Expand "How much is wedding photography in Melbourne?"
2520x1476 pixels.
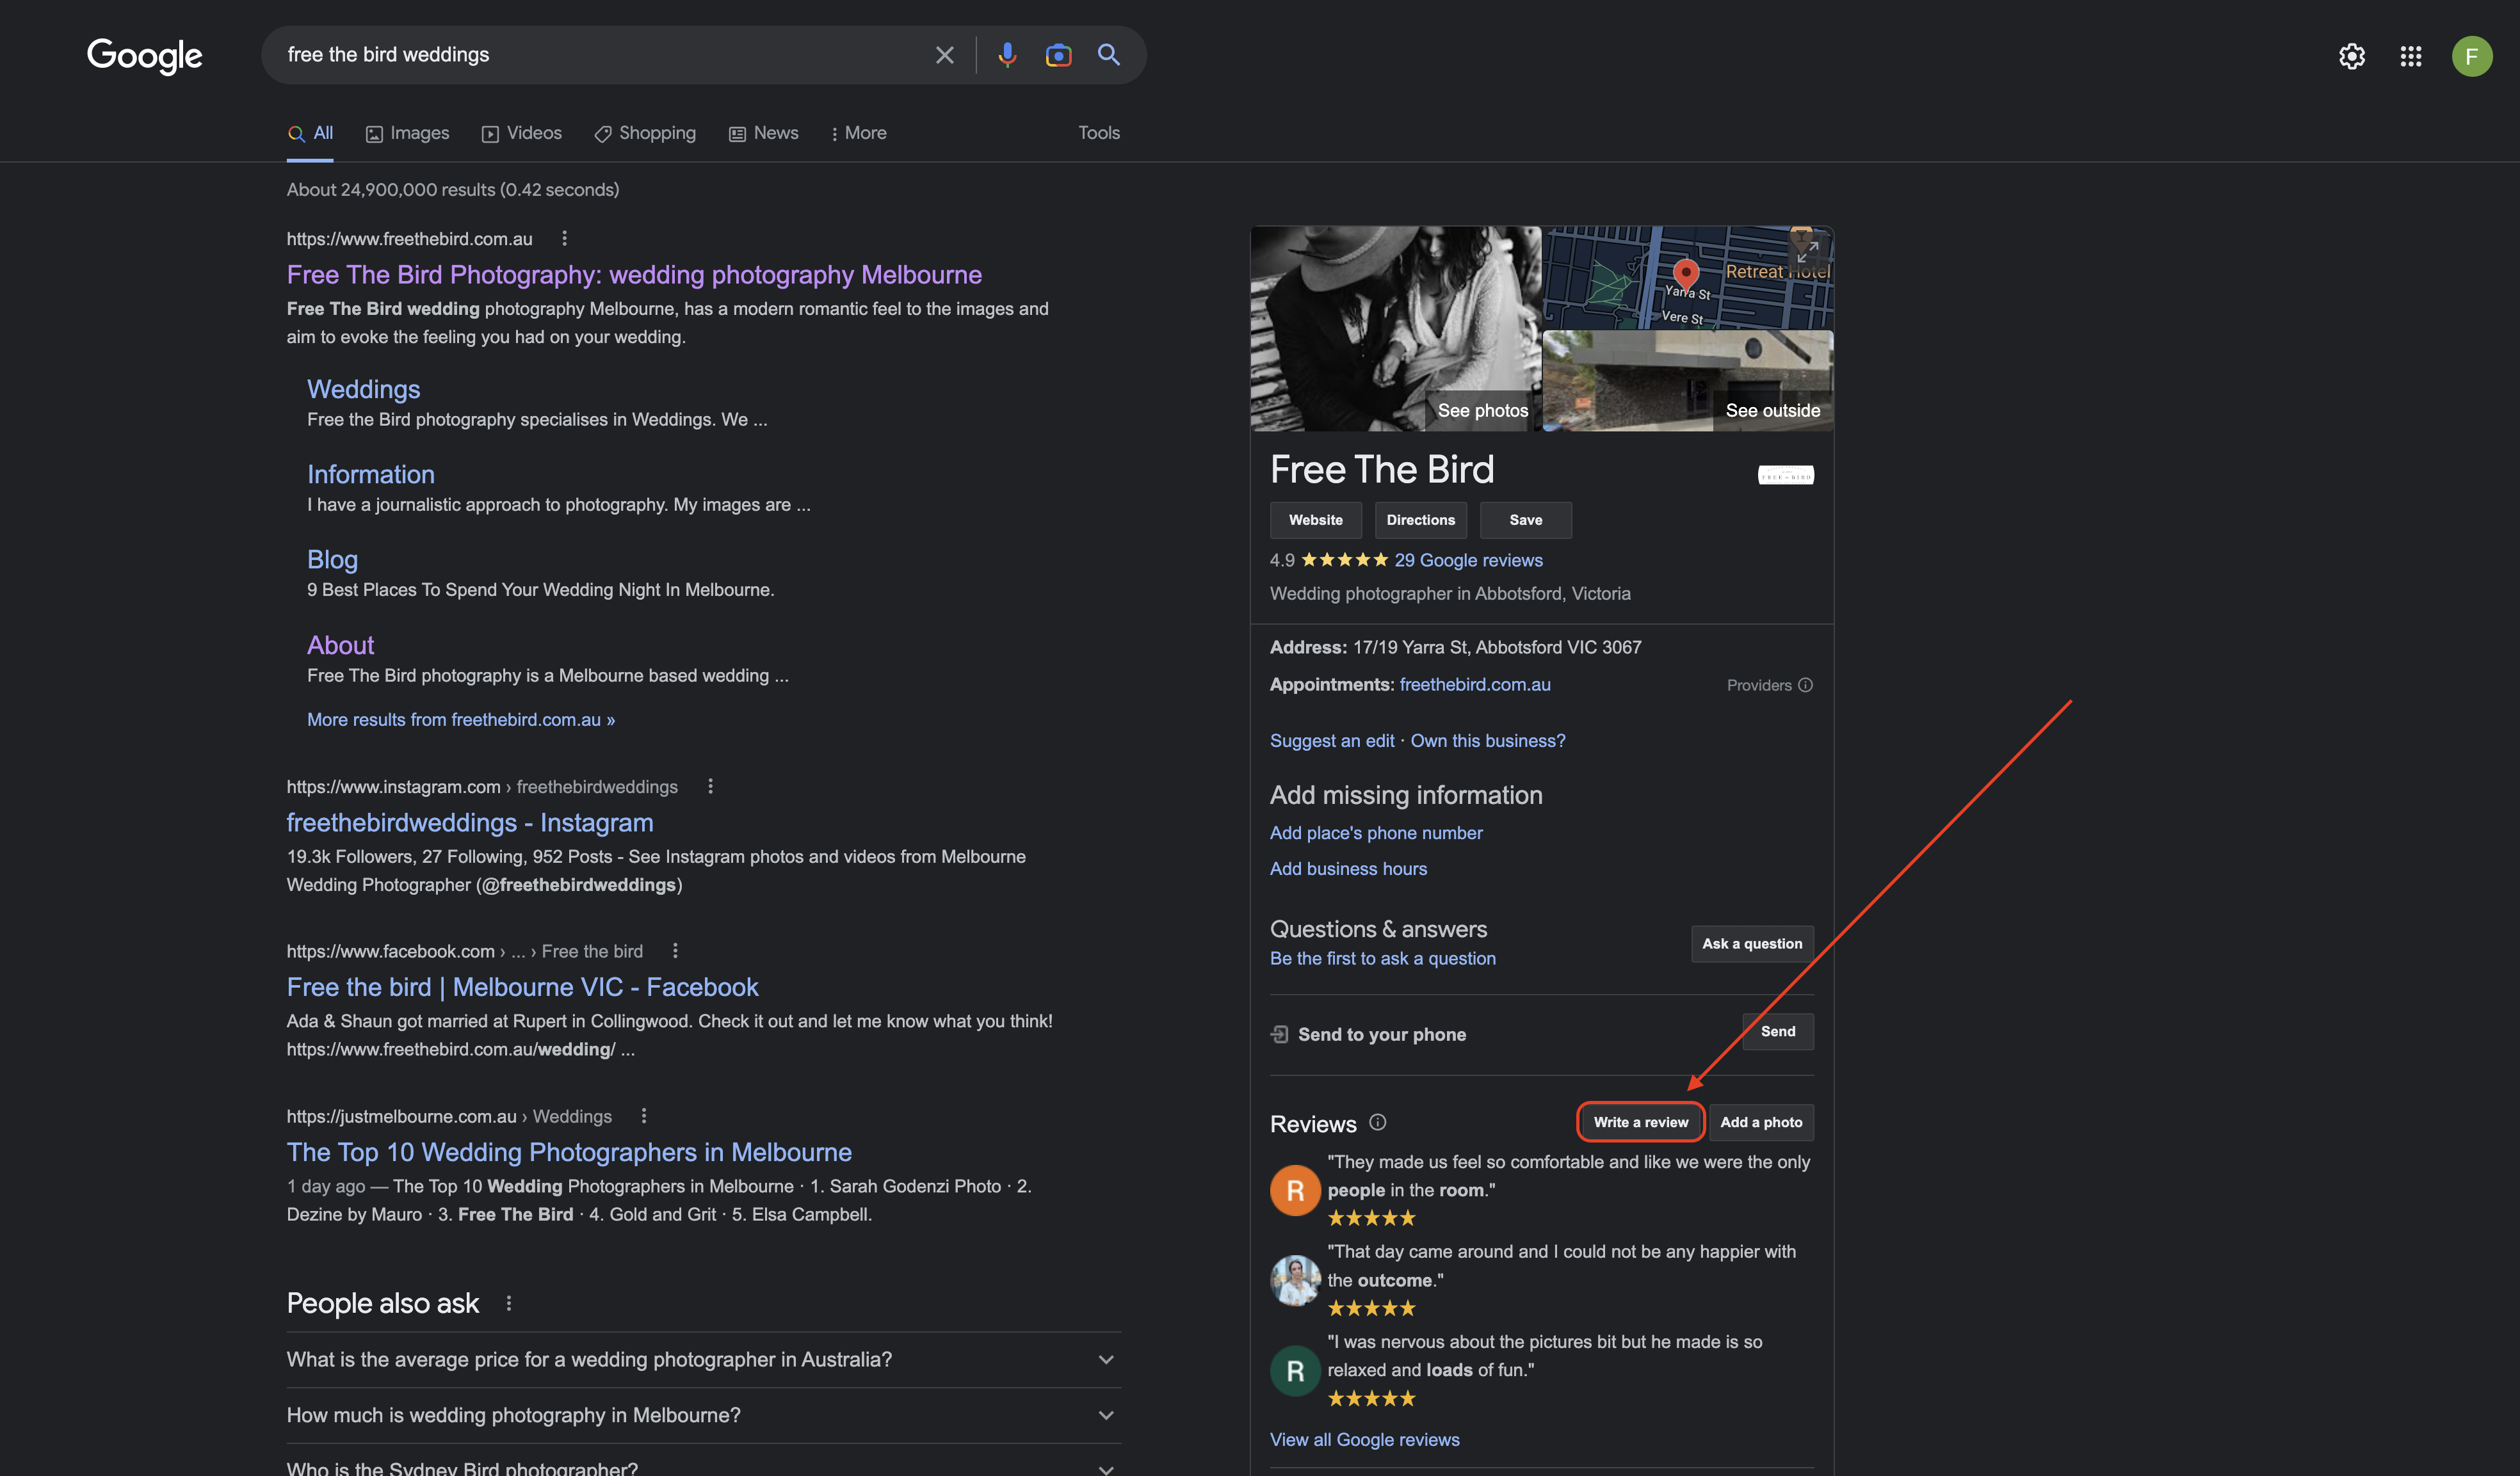click(1105, 1415)
